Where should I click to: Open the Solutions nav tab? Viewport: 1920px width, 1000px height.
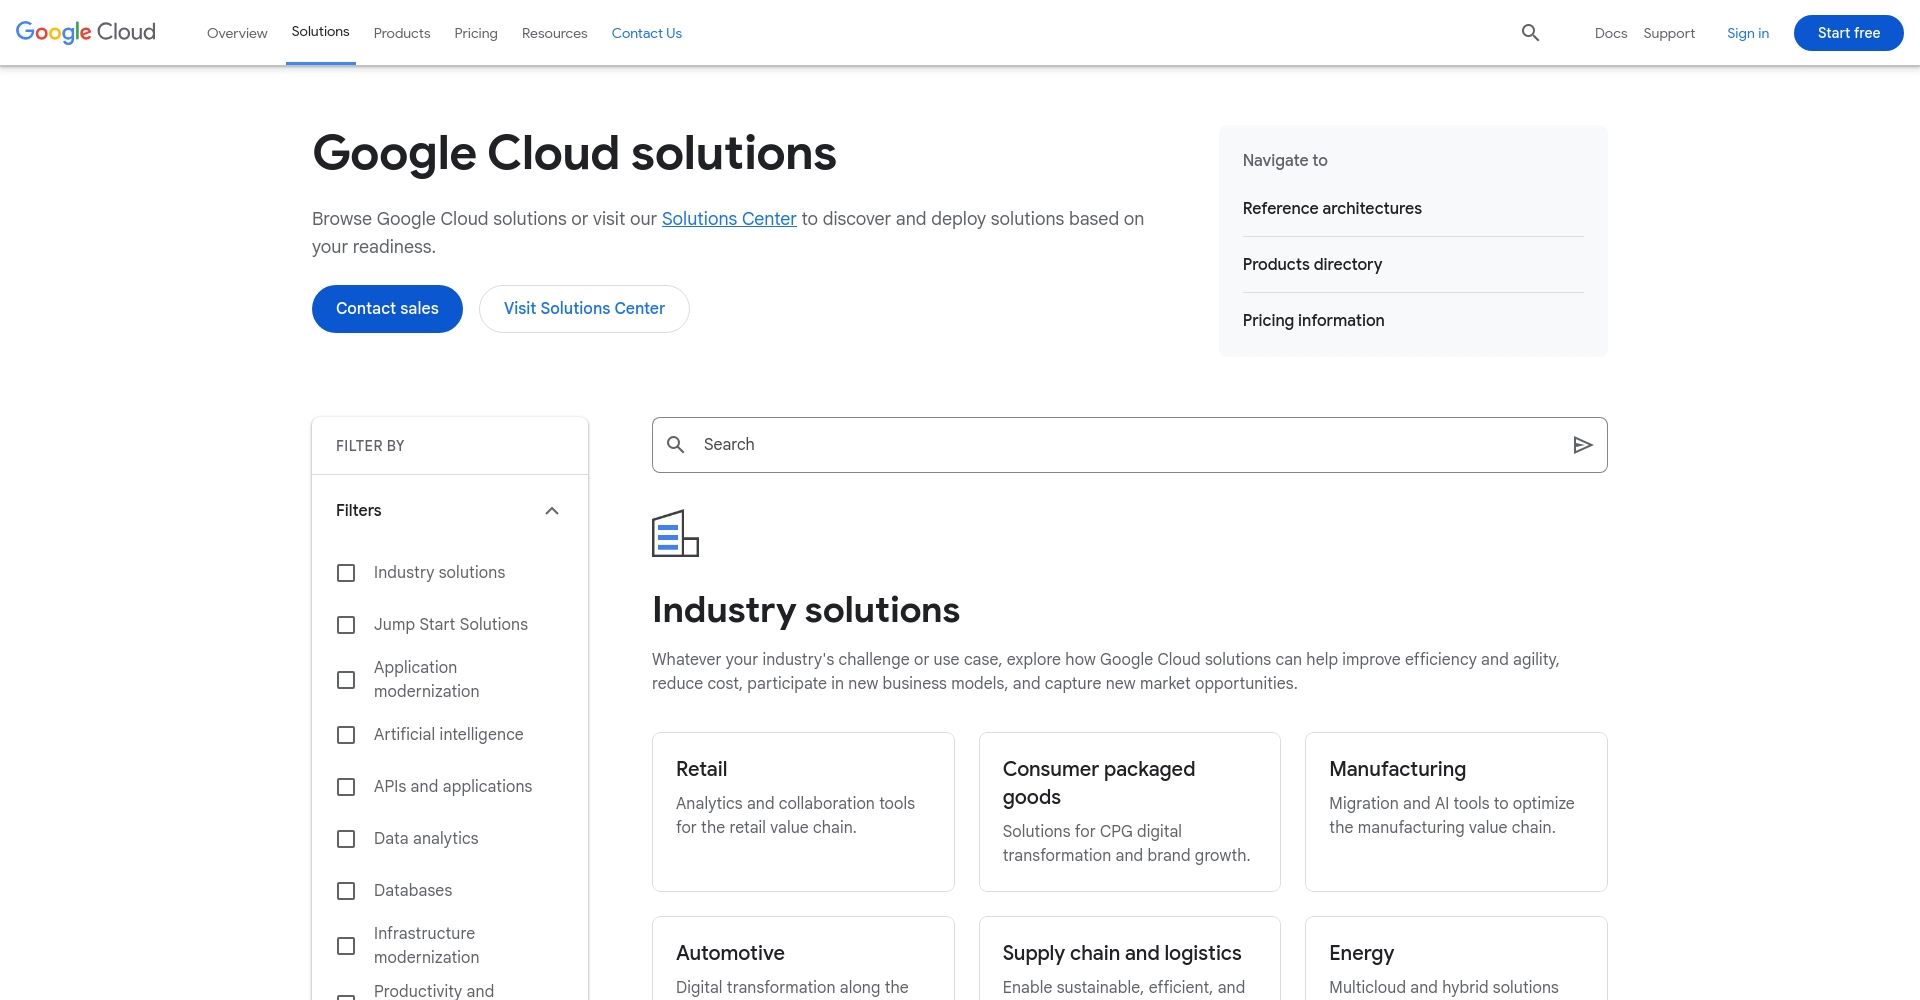pos(320,32)
